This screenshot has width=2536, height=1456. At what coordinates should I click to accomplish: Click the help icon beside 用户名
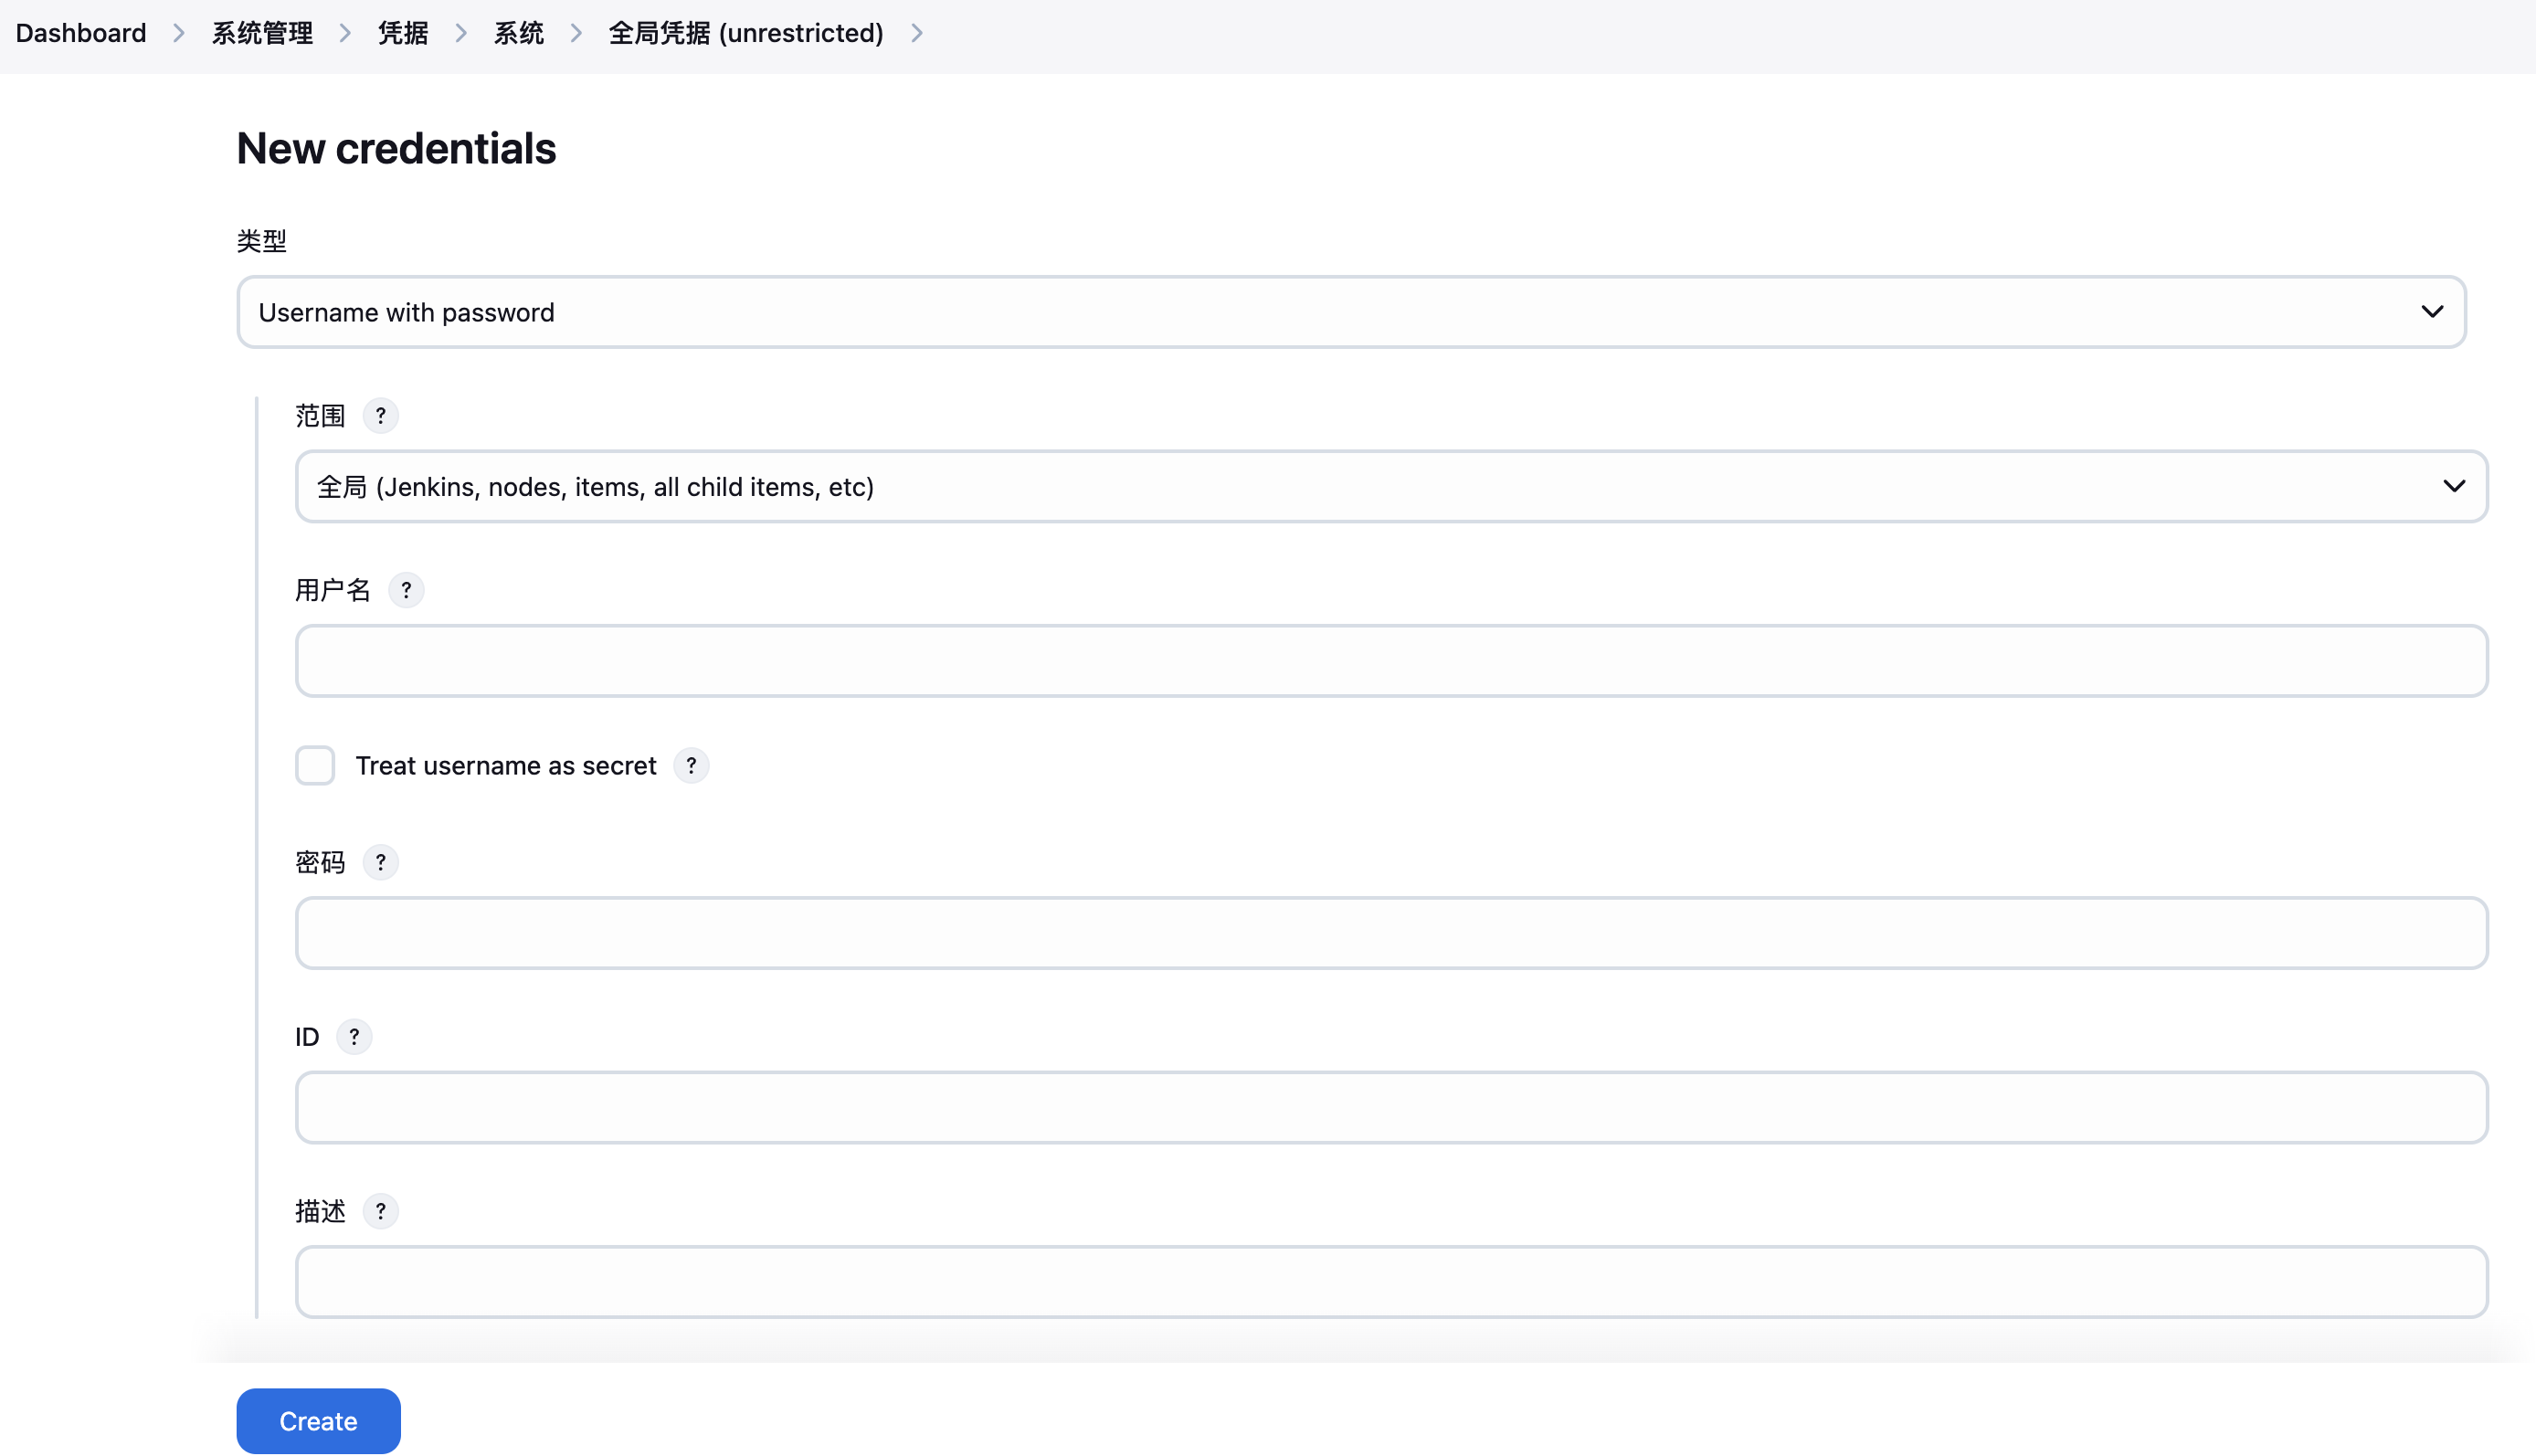click(406, 590)
